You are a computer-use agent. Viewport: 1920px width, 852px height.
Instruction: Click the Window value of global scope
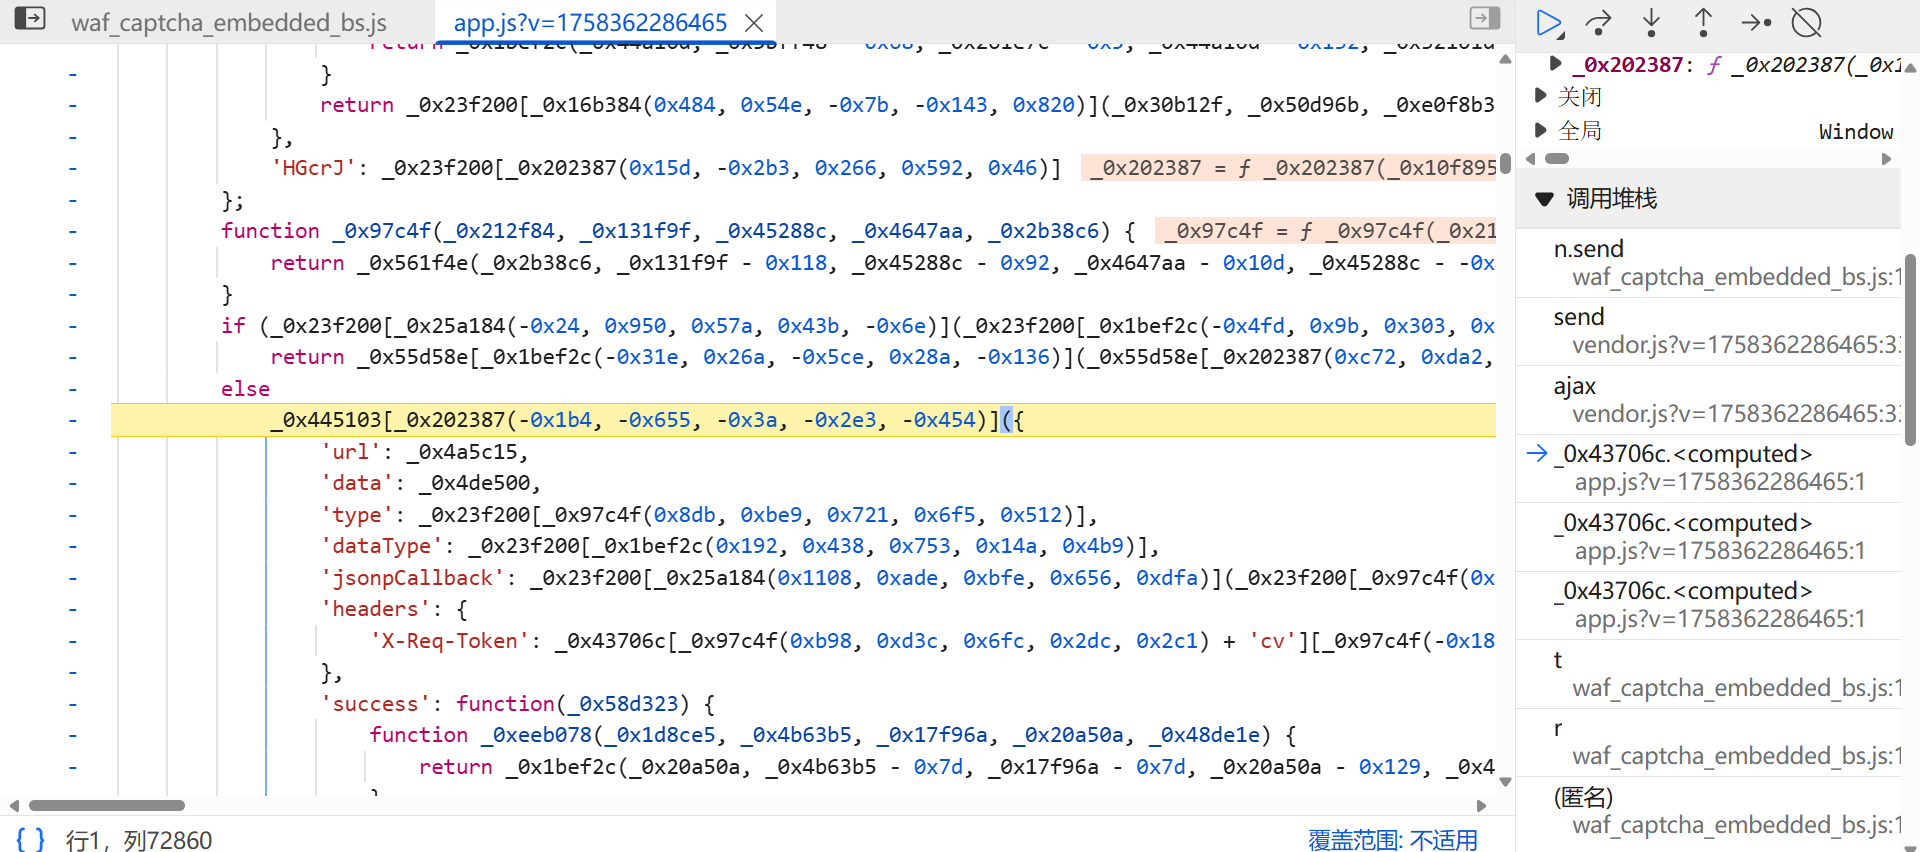[x=1855, y=131]
